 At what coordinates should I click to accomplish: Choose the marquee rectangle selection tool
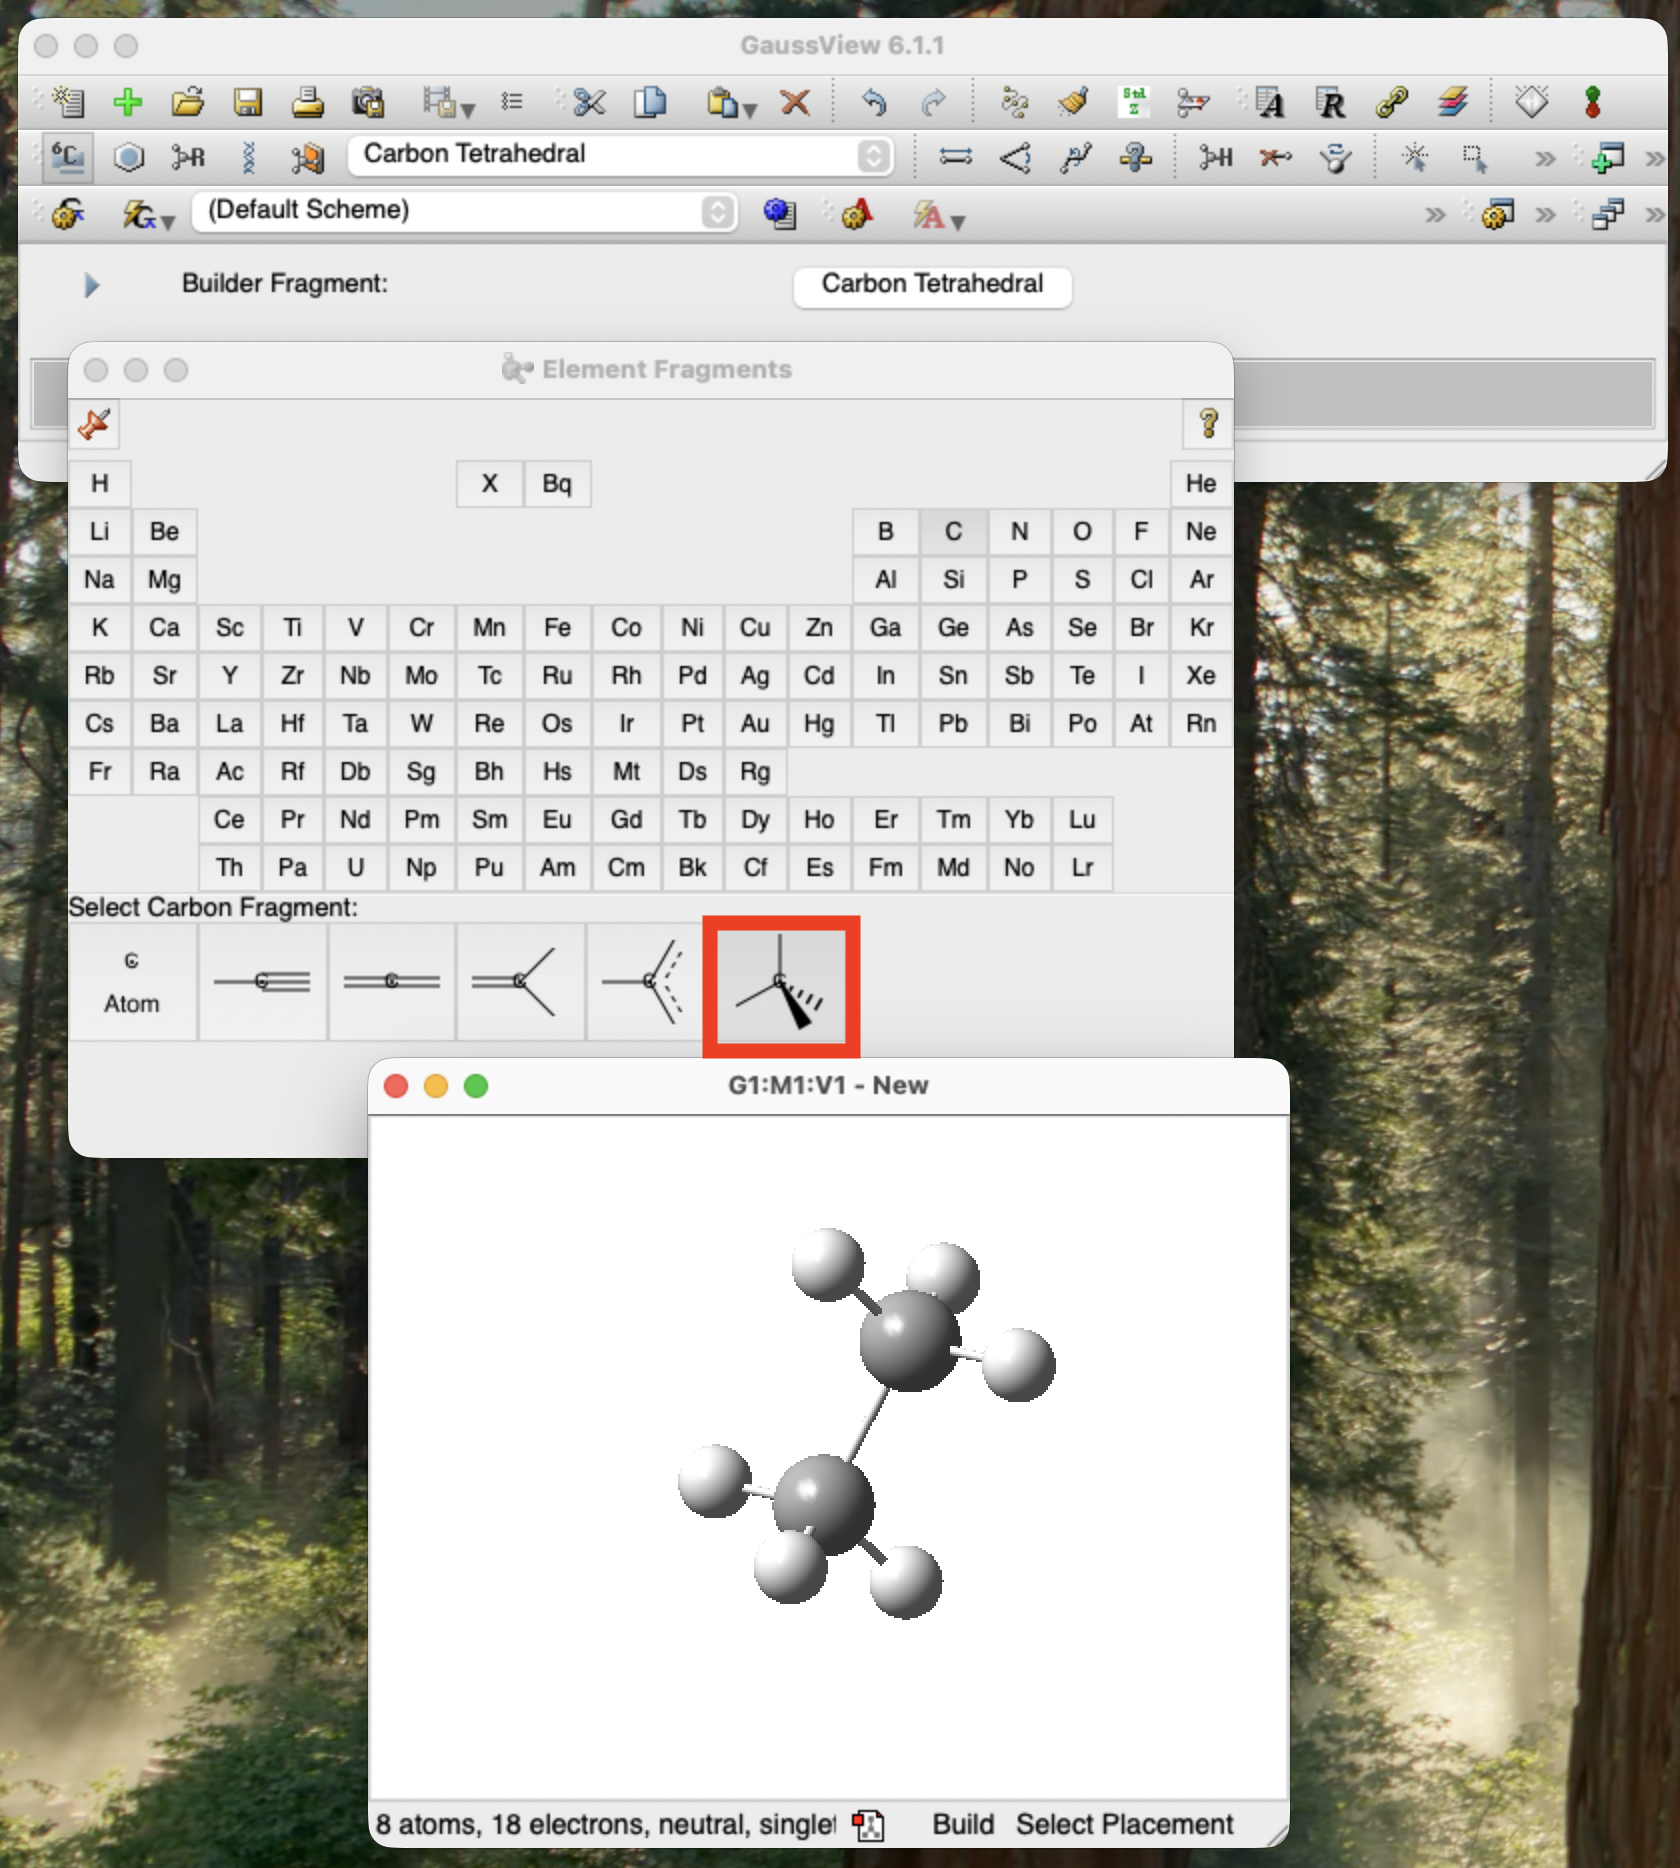click(1474, 158)
